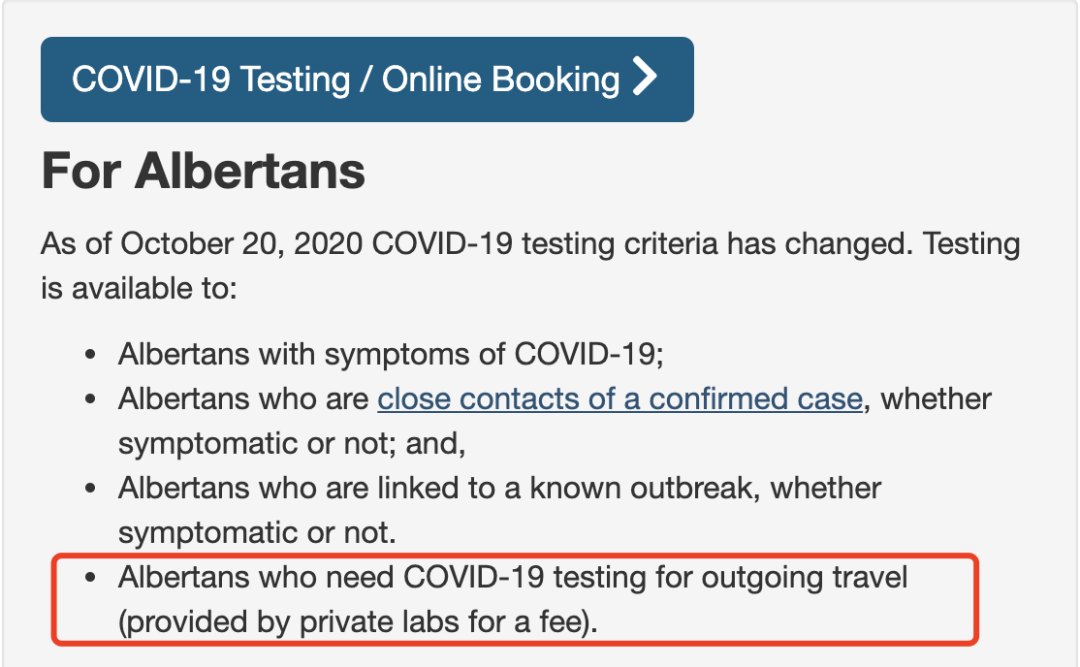Follow the close contacts of a confirmed case link
The image size is (1080, 667).
pos(620,399)
